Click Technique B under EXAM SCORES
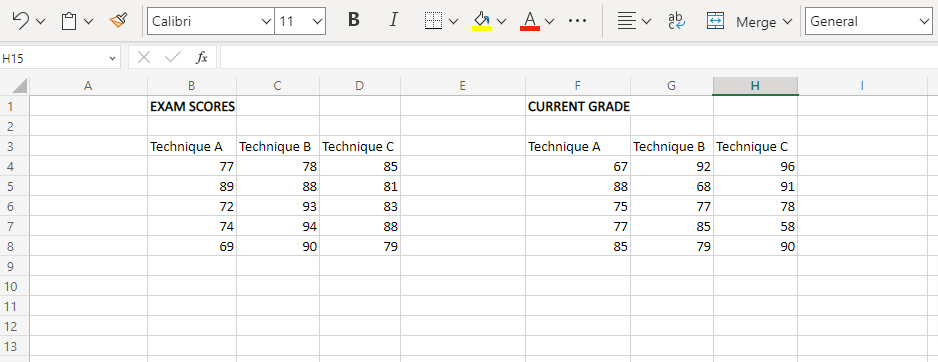 pos(278,146)
